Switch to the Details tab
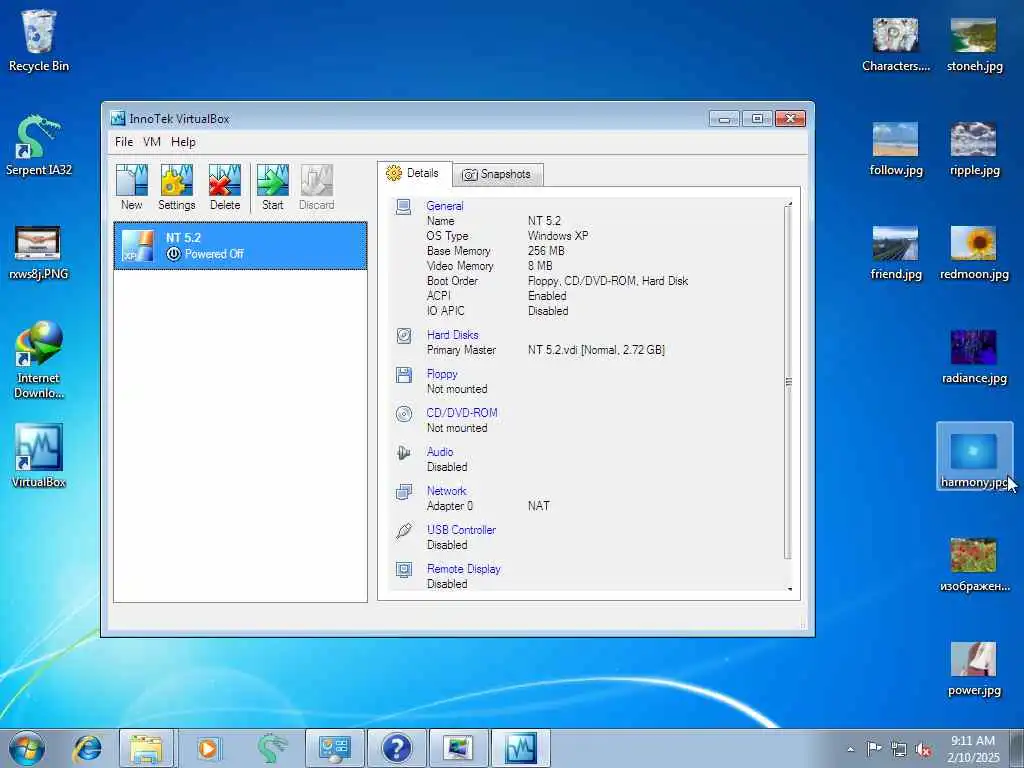Screen dimensions: 1024x768 pos(413,173)
